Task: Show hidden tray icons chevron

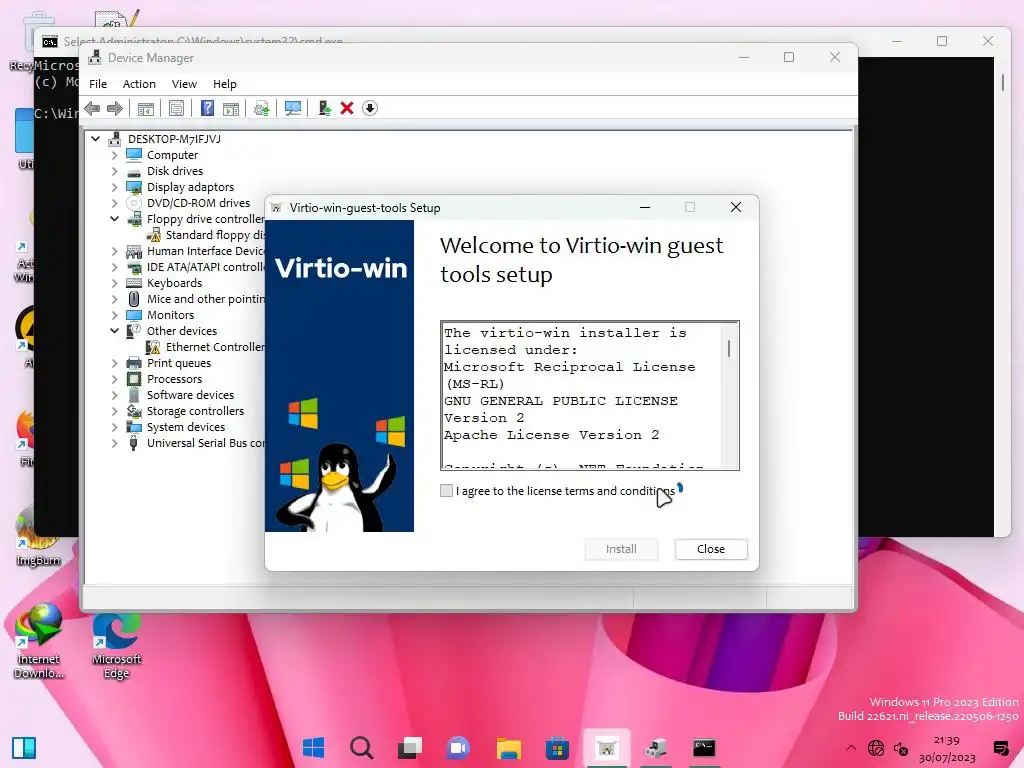Action: coord(850,748)
